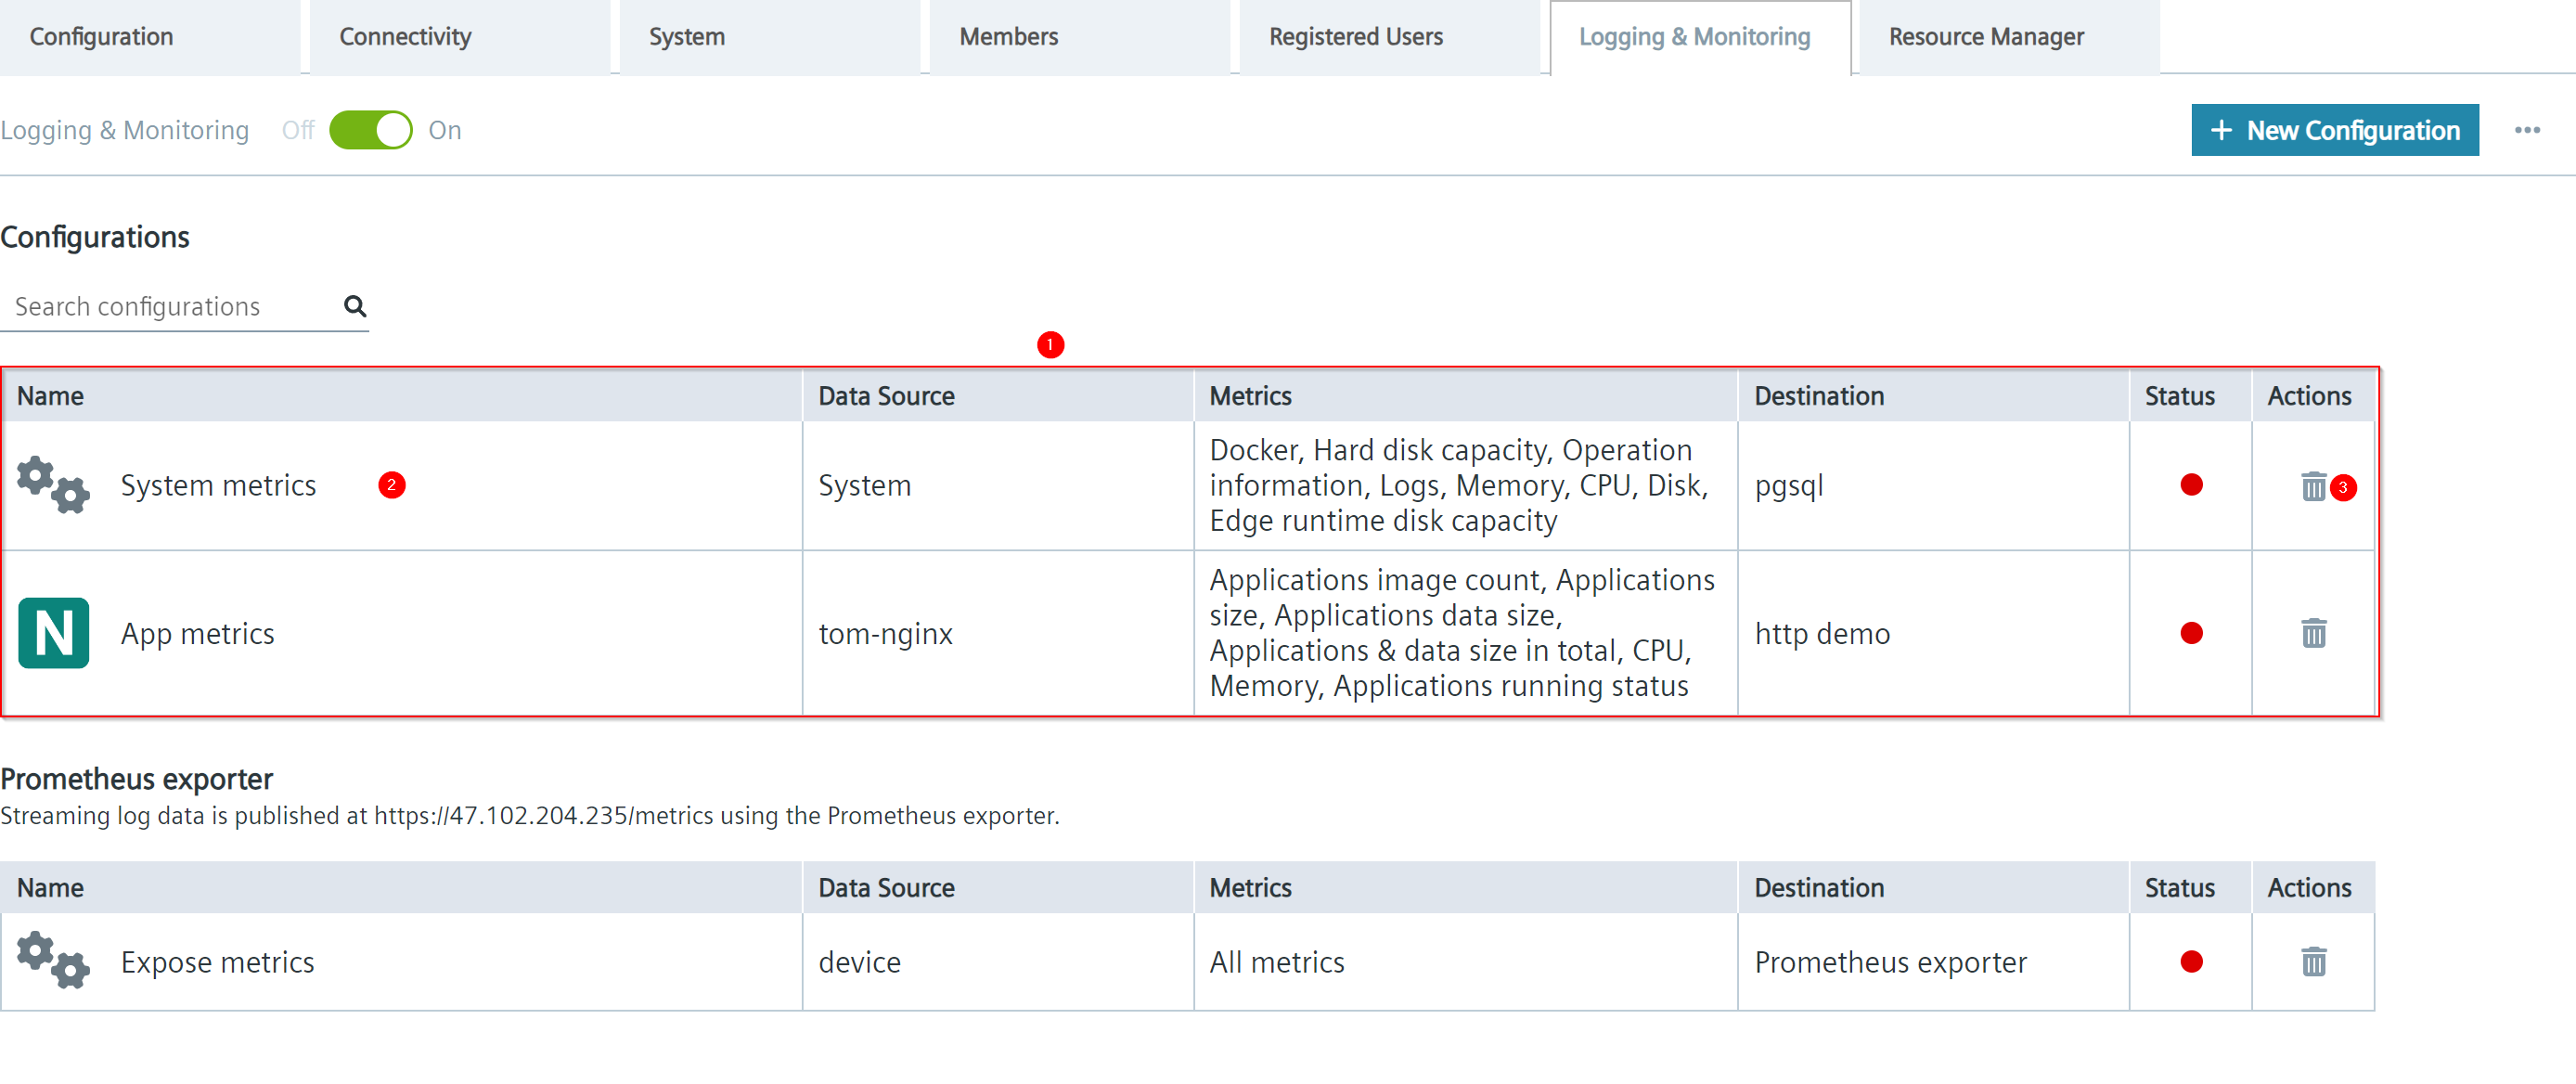
Task: Click the New Configuration button
Action: click(2334, 131)
